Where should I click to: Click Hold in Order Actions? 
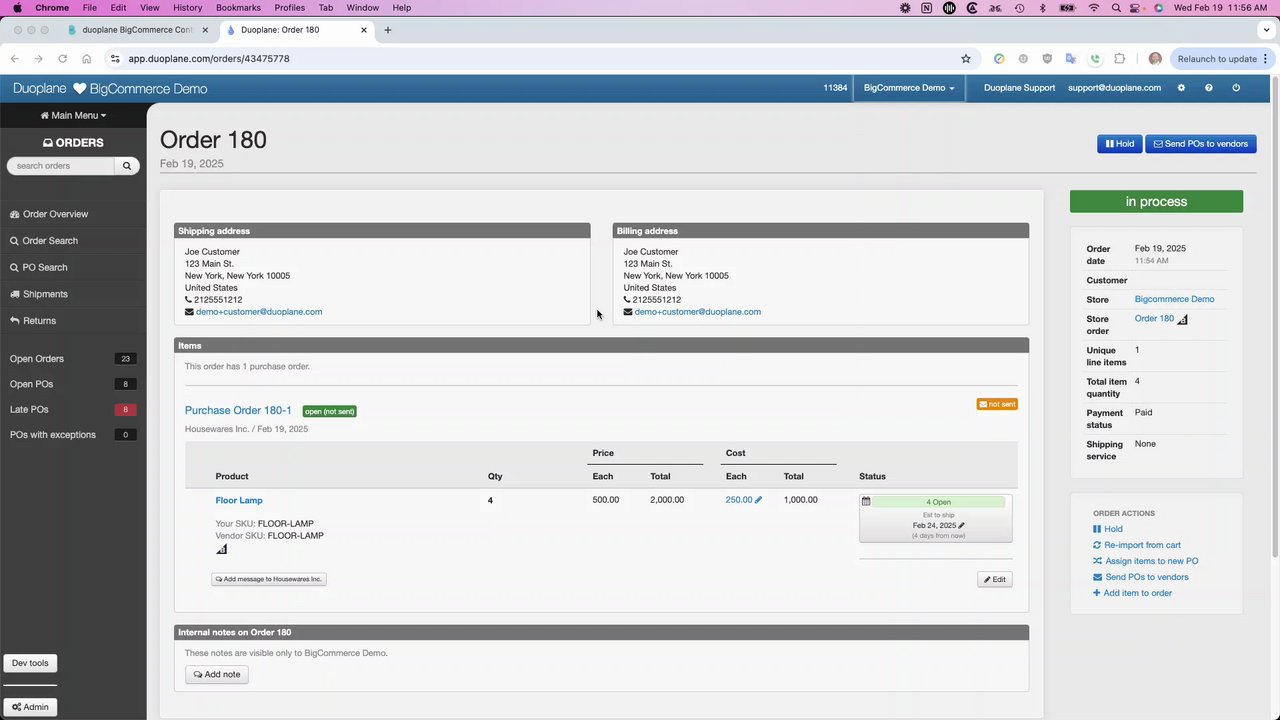1108,529
